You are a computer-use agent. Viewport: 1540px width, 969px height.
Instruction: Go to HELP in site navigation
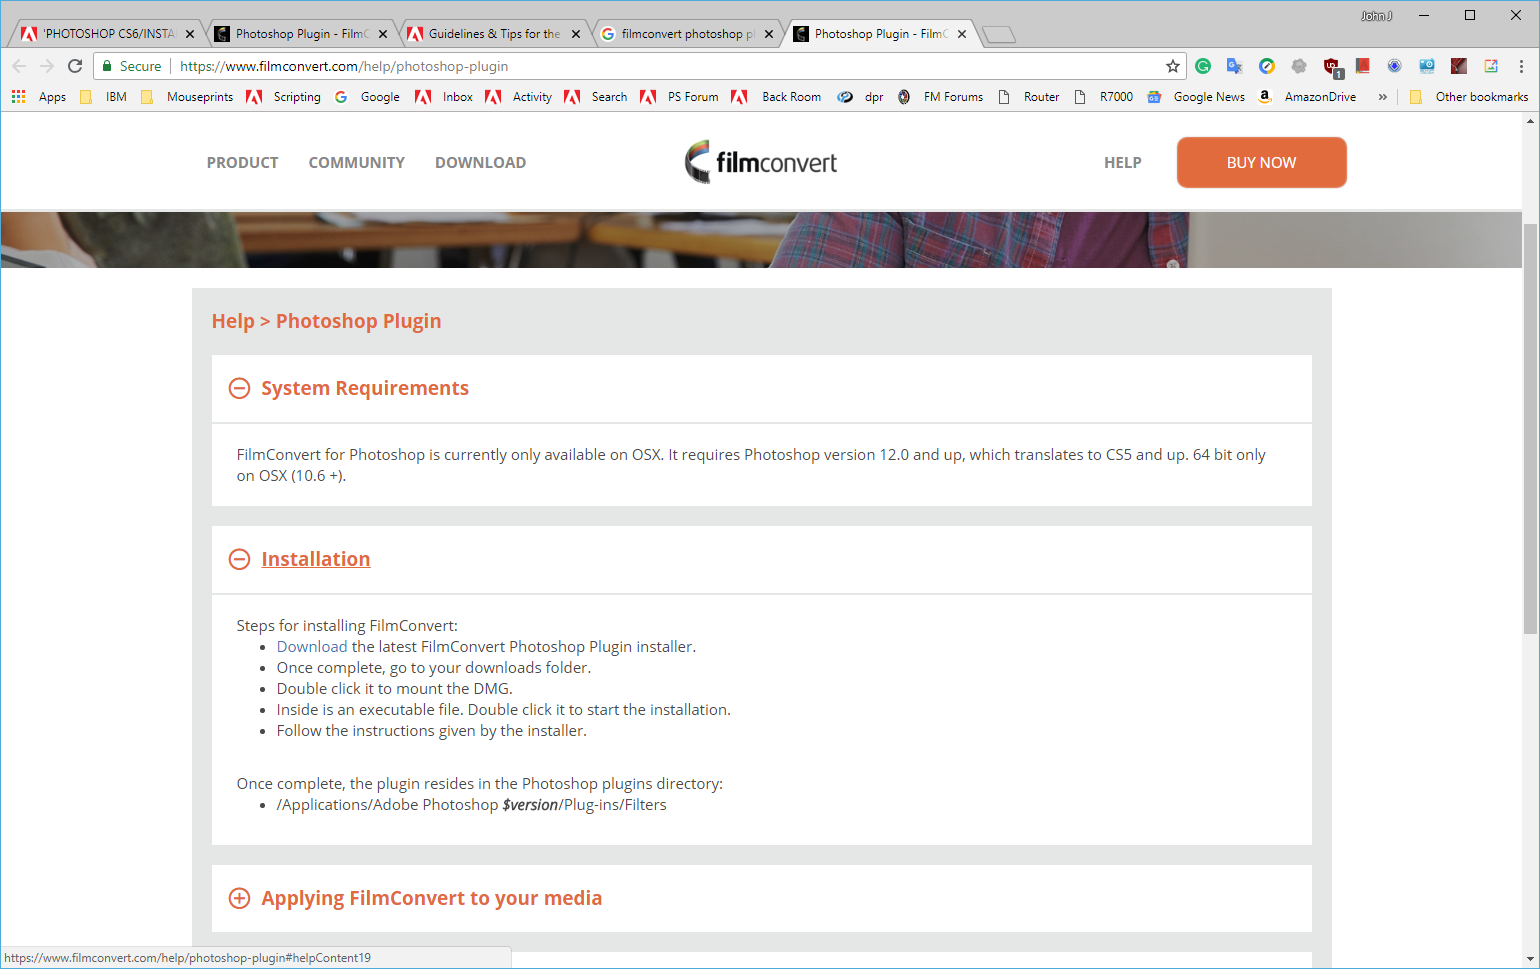[x=1122, y=162]
